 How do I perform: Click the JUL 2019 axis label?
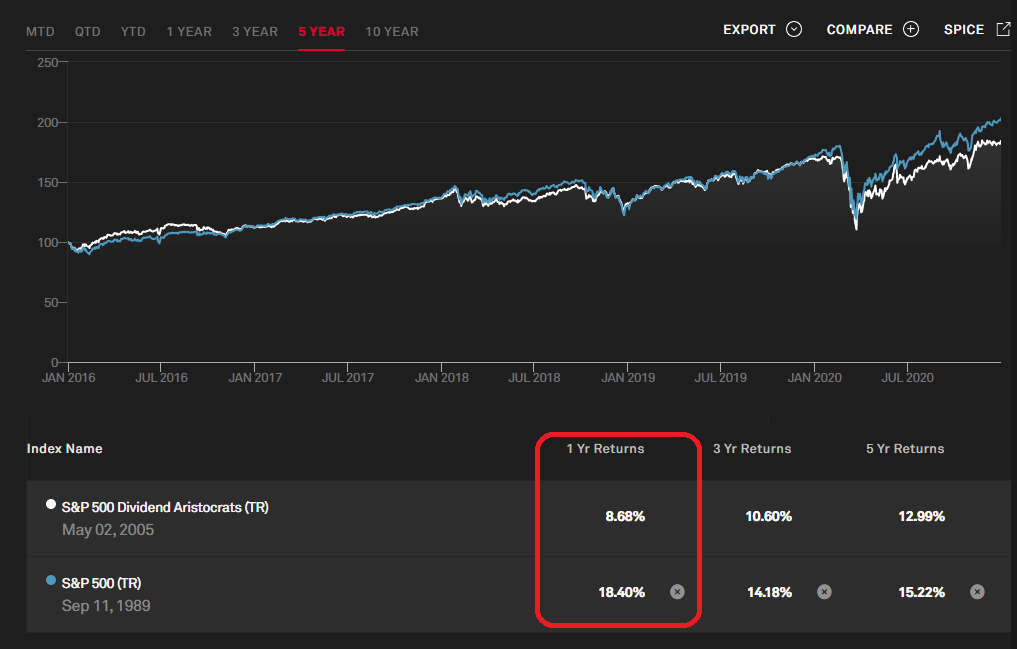click(721, 378)
